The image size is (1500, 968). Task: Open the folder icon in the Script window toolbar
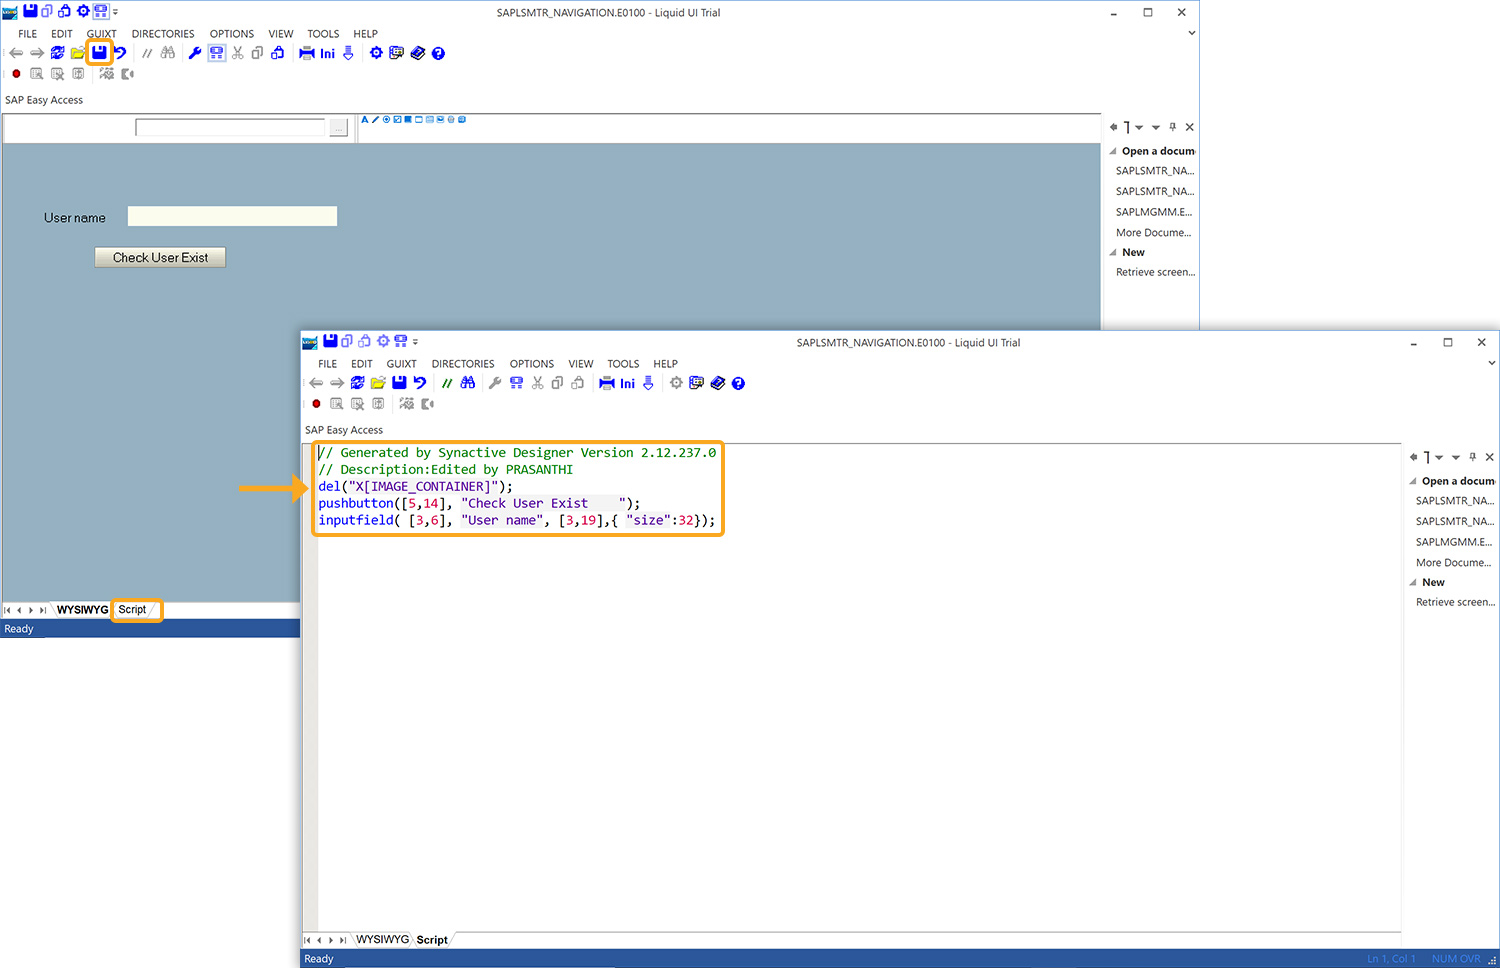pyautogui.click(x=378, y=383)
